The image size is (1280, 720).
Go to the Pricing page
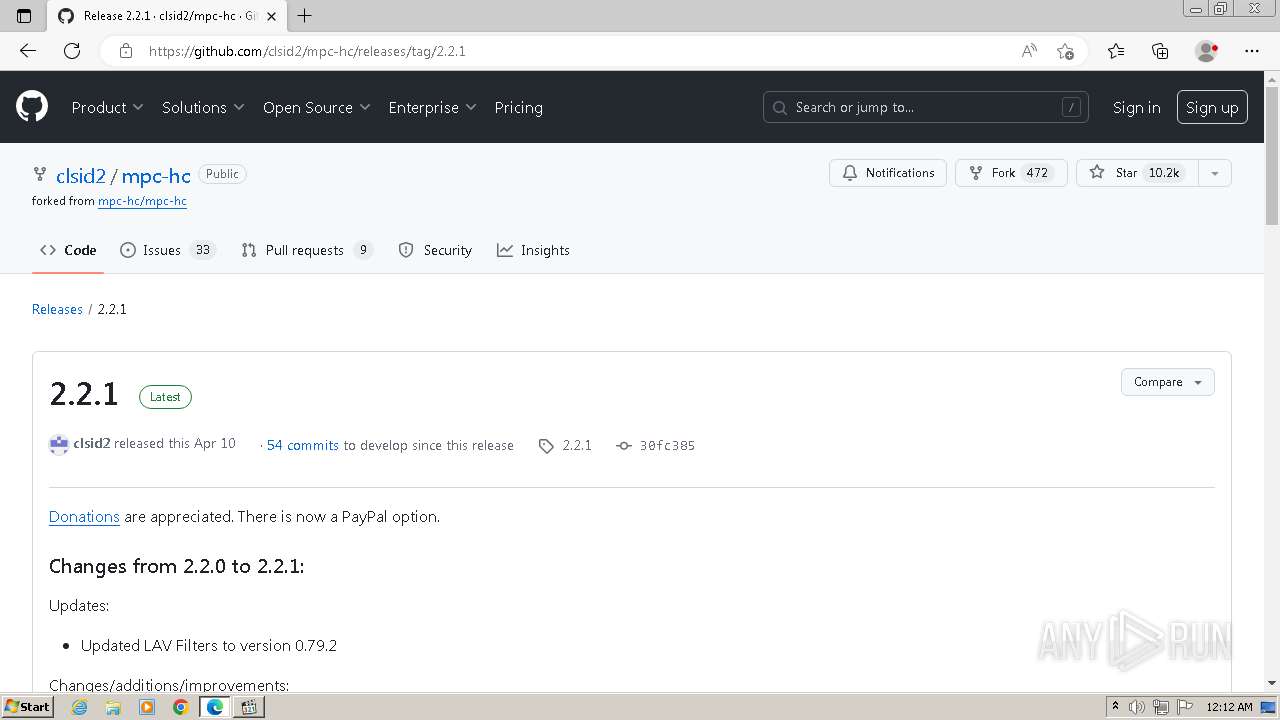coord(518,107)
